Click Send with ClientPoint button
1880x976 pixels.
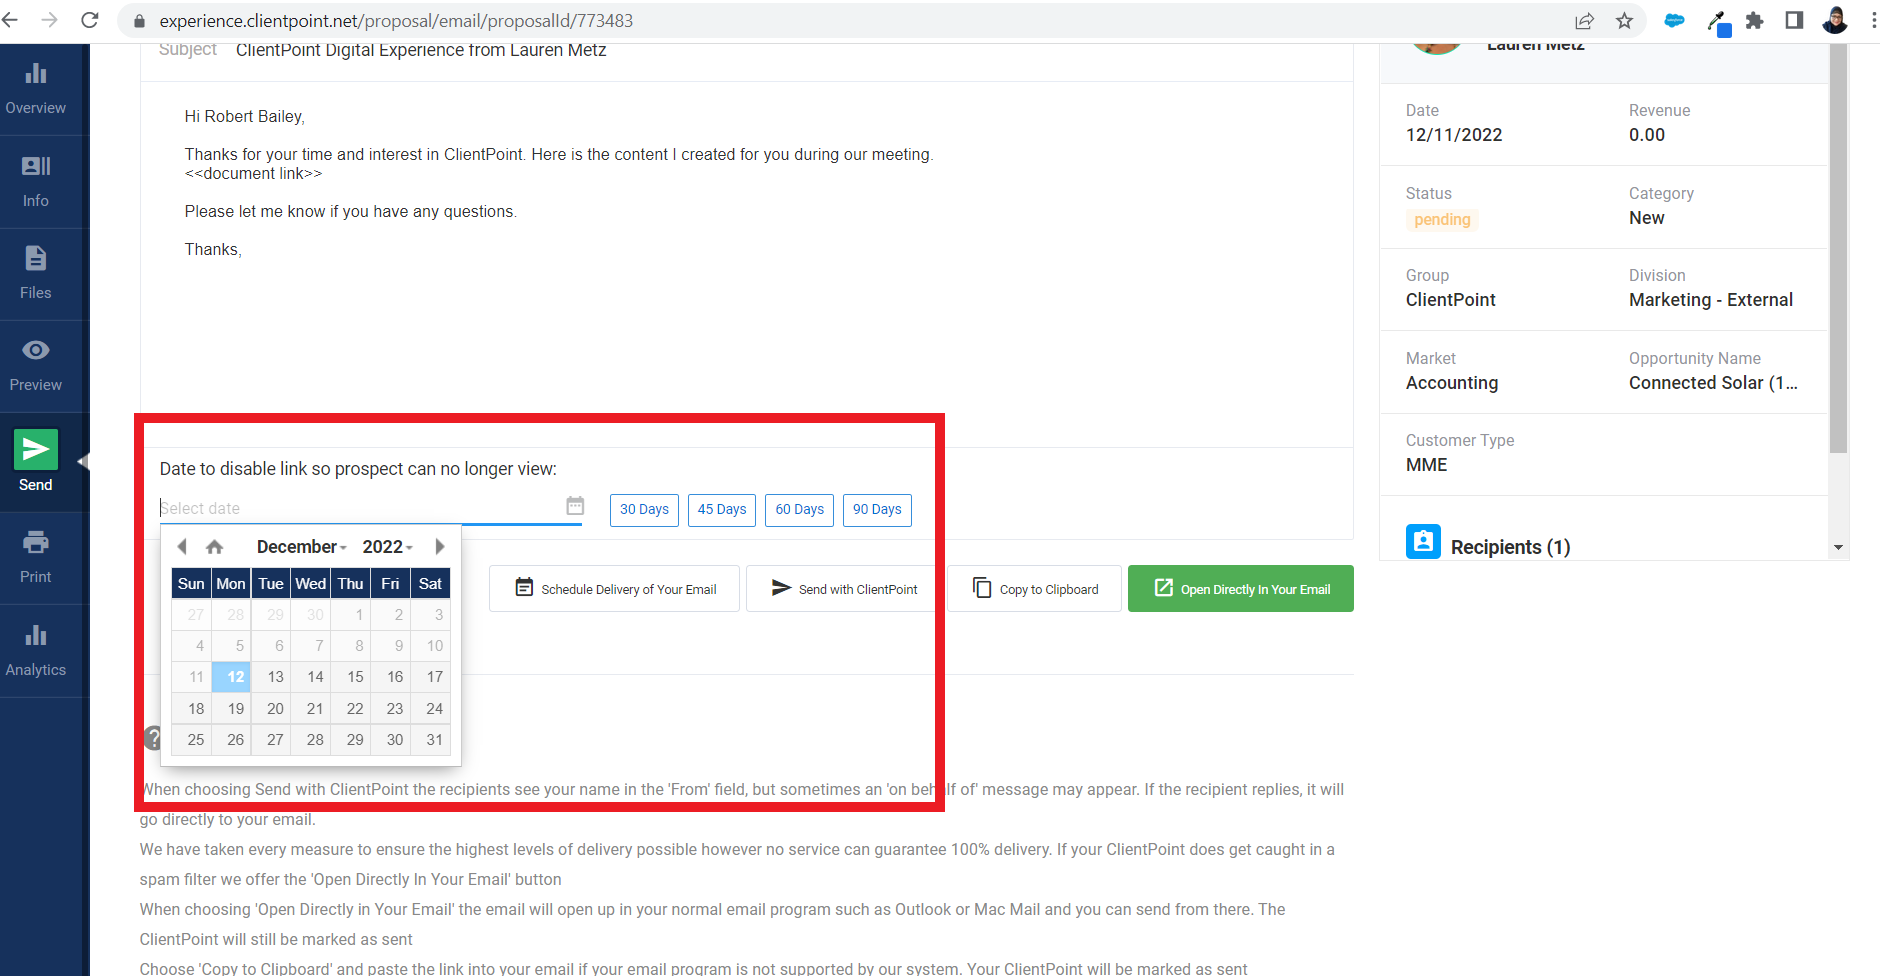[844, 589]
